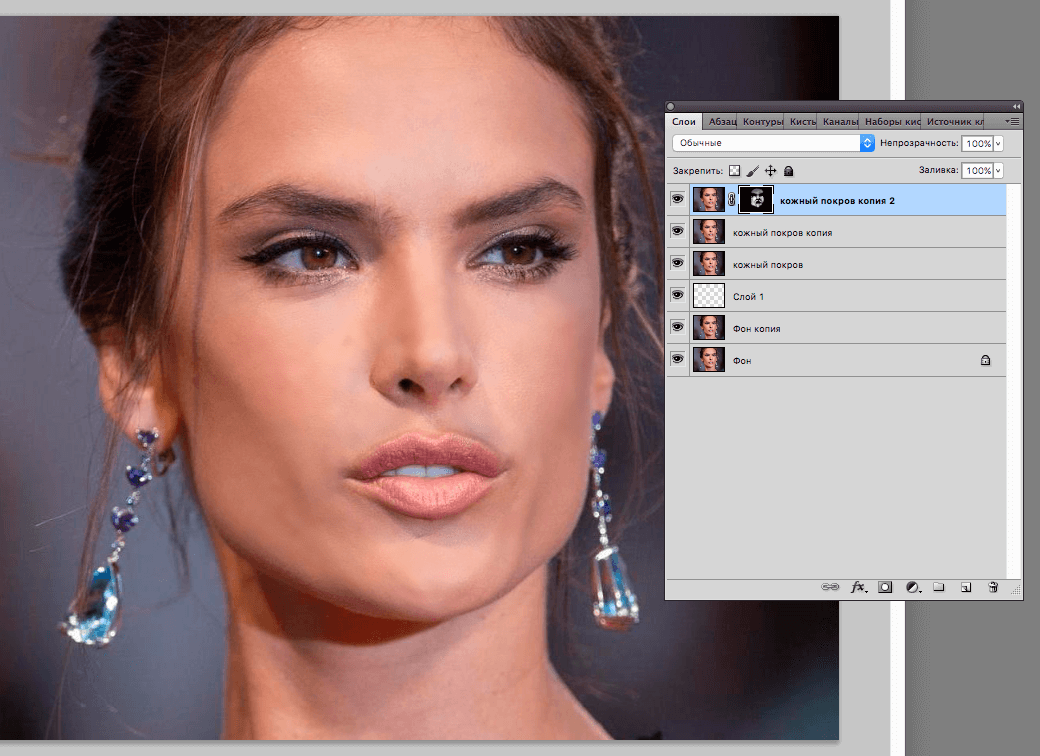This screenshot has width=1040, height=756.
Task: Toggle visibility of кожный покров копия
Action: click(678, 231)
